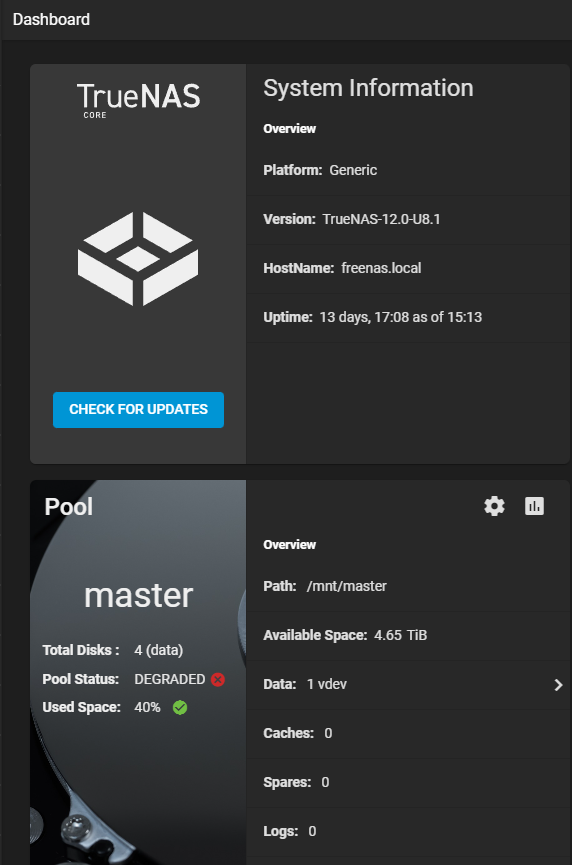
Task: Open pool reports chart icon
Action: pos(534,506)
